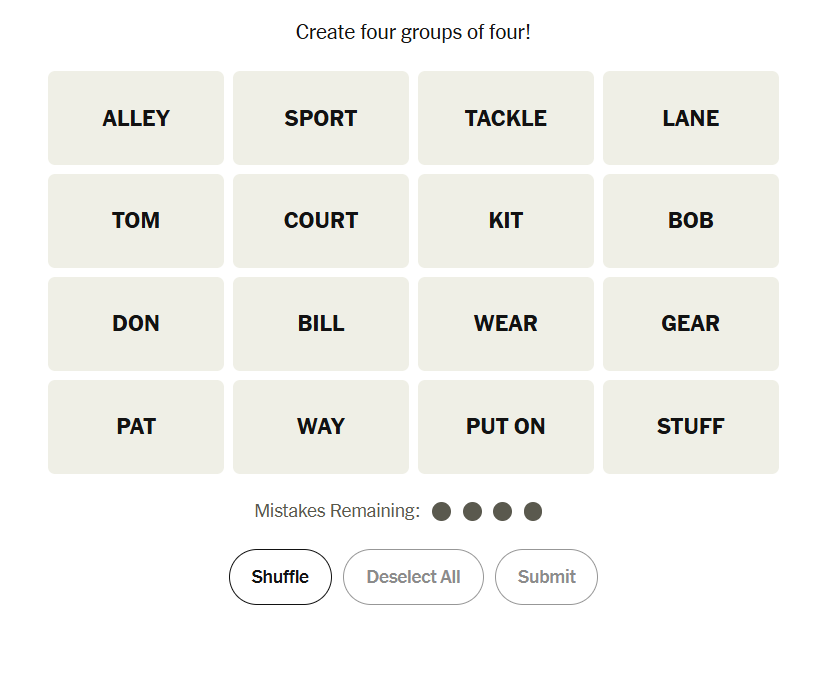The height and width of the screenshot is (673, 825).
Task: Tap the WEAR tile
Action: tap(506, 324)
